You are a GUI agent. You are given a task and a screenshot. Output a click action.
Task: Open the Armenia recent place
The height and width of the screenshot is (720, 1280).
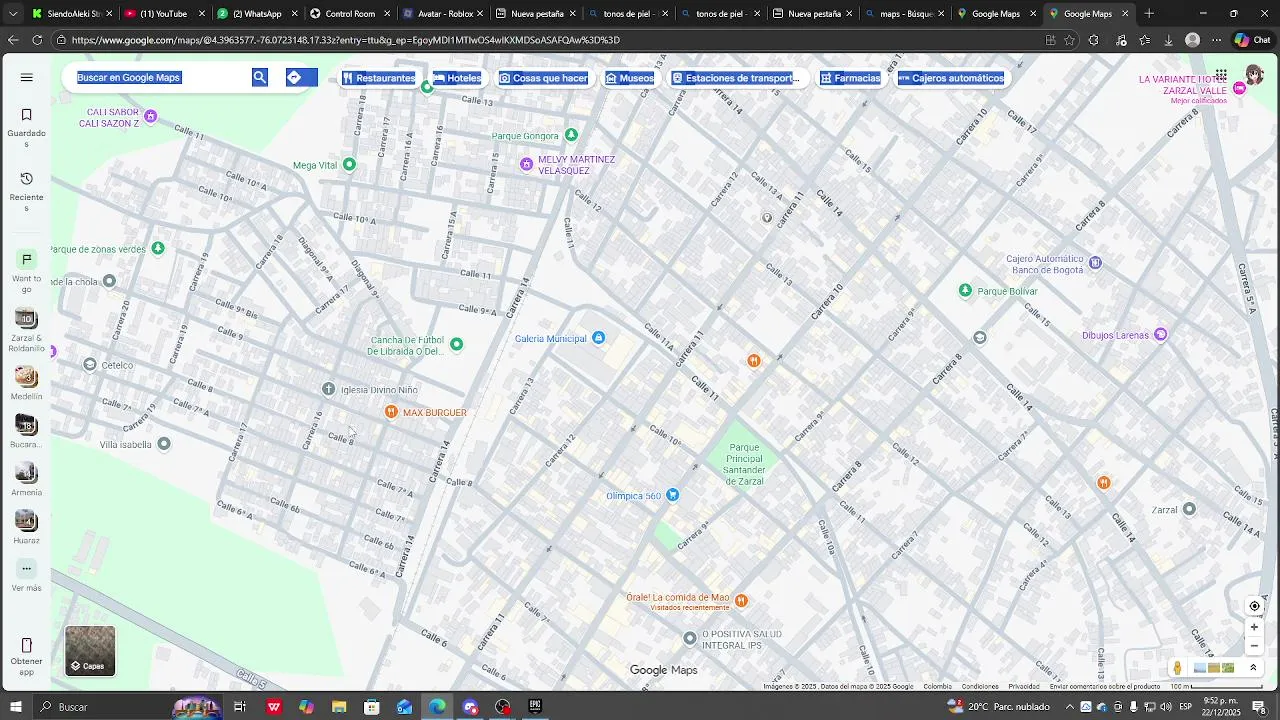27,479
